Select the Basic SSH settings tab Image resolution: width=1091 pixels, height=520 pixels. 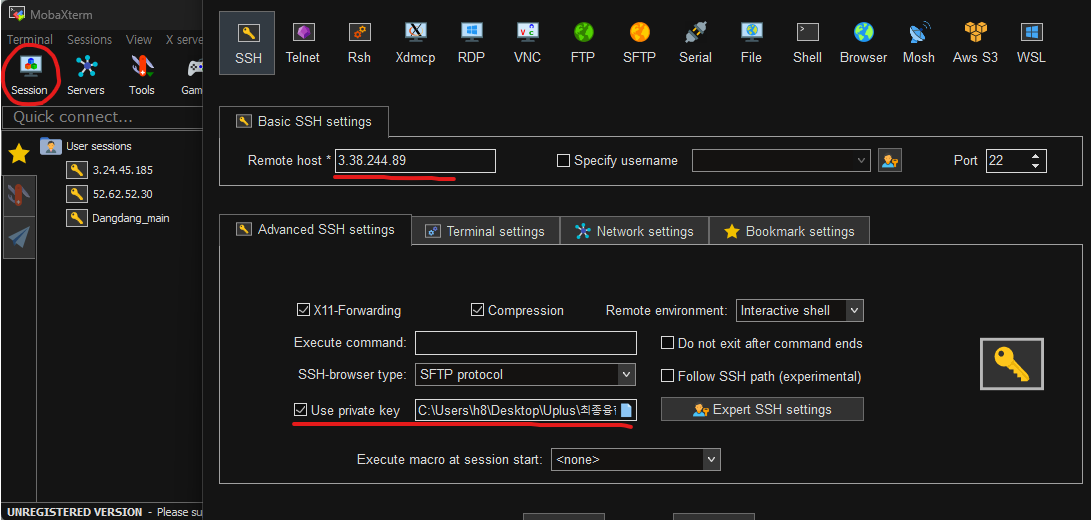[x=304, y=121]
